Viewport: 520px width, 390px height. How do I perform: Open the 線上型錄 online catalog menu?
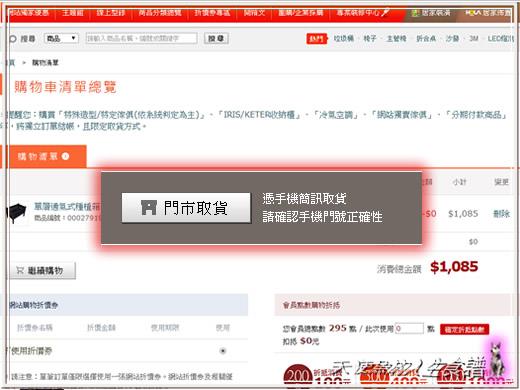coord(111,13)
